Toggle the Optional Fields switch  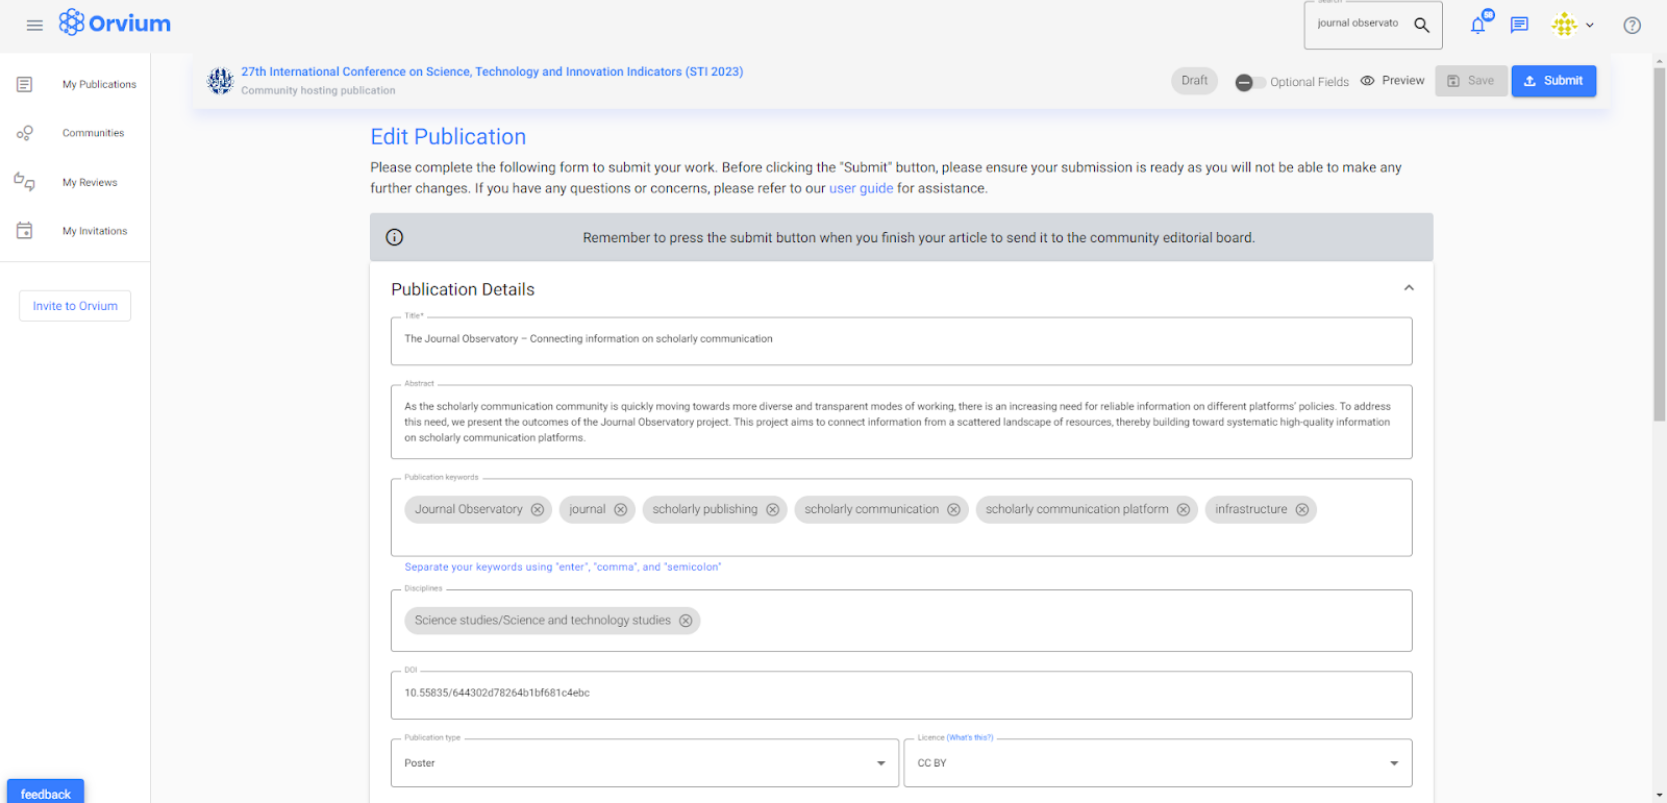(1250, 82)
